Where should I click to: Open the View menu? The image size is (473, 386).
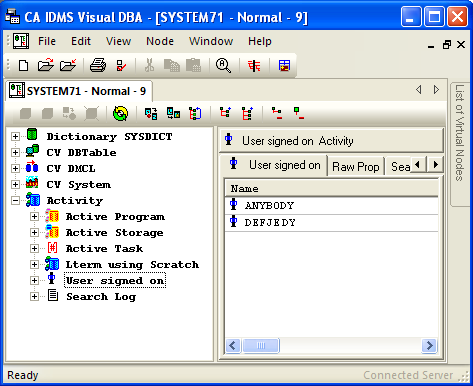[x=118, y=41]
